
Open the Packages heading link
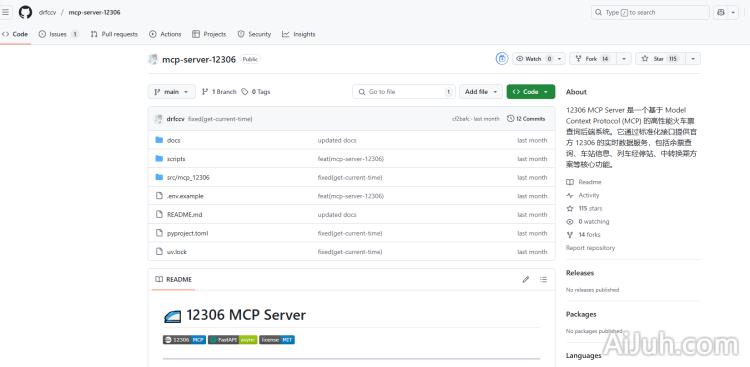(x=581, y=314)
